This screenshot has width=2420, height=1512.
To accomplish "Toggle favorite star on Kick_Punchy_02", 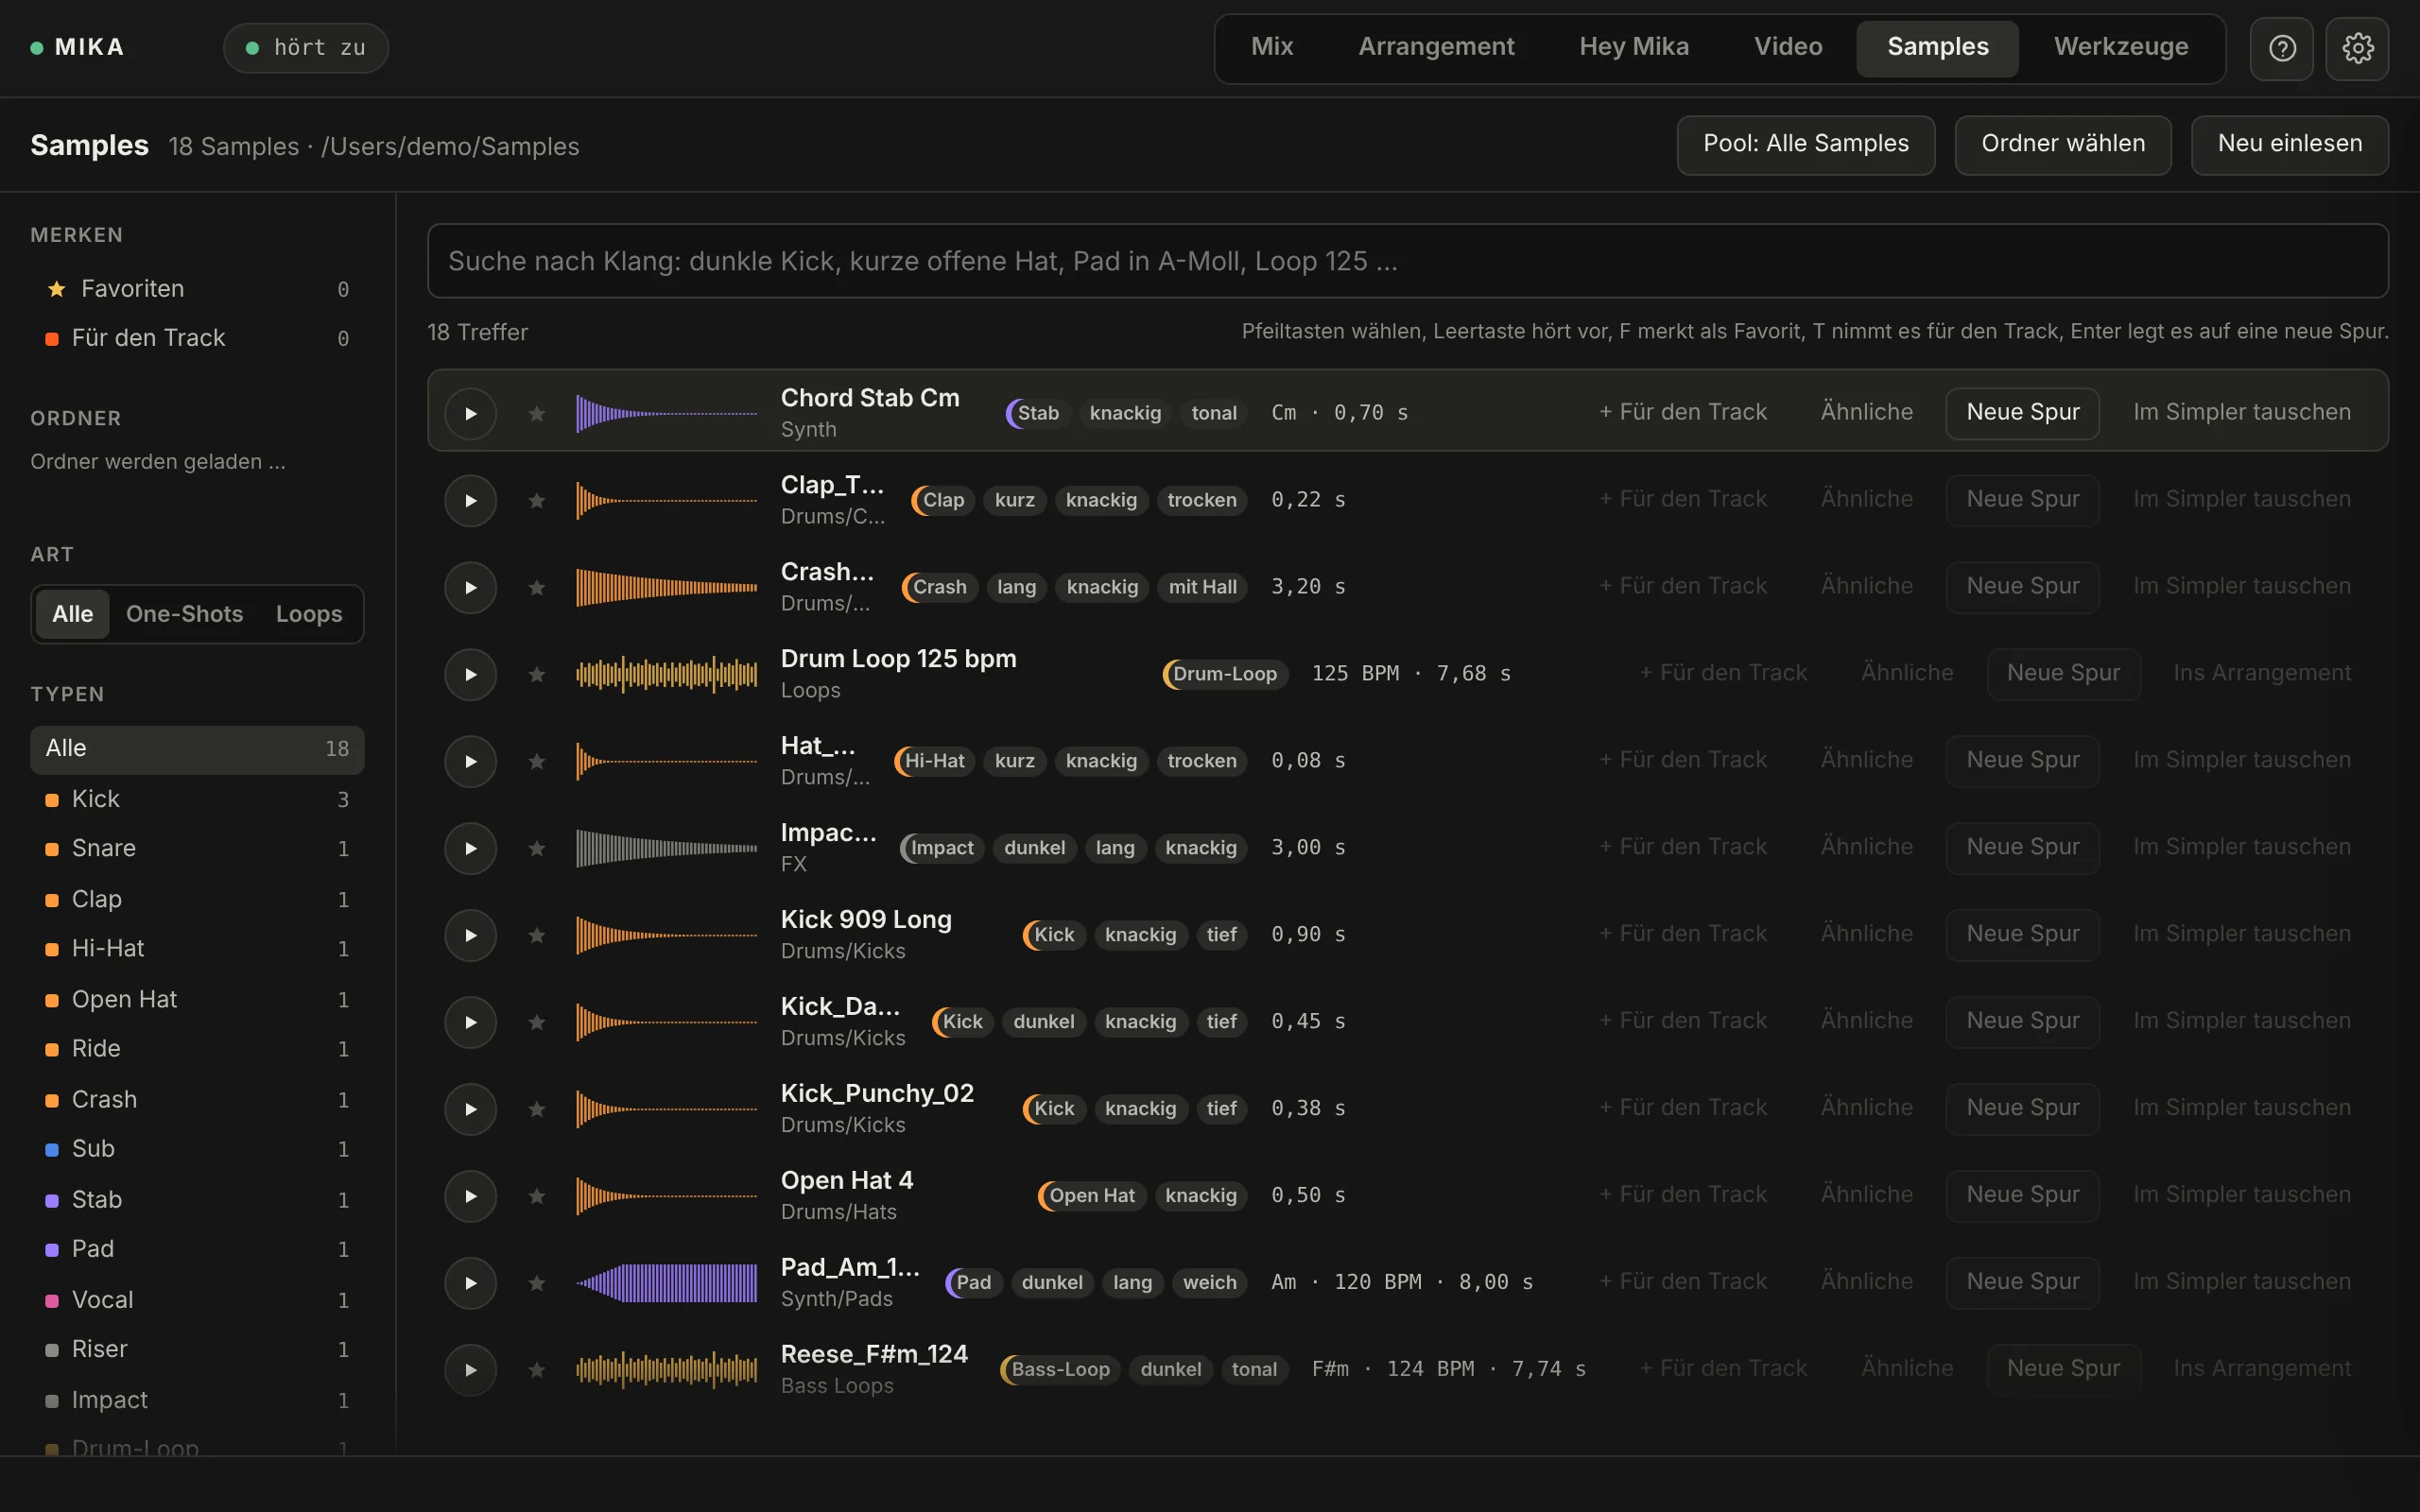I will pos(537,1109).
